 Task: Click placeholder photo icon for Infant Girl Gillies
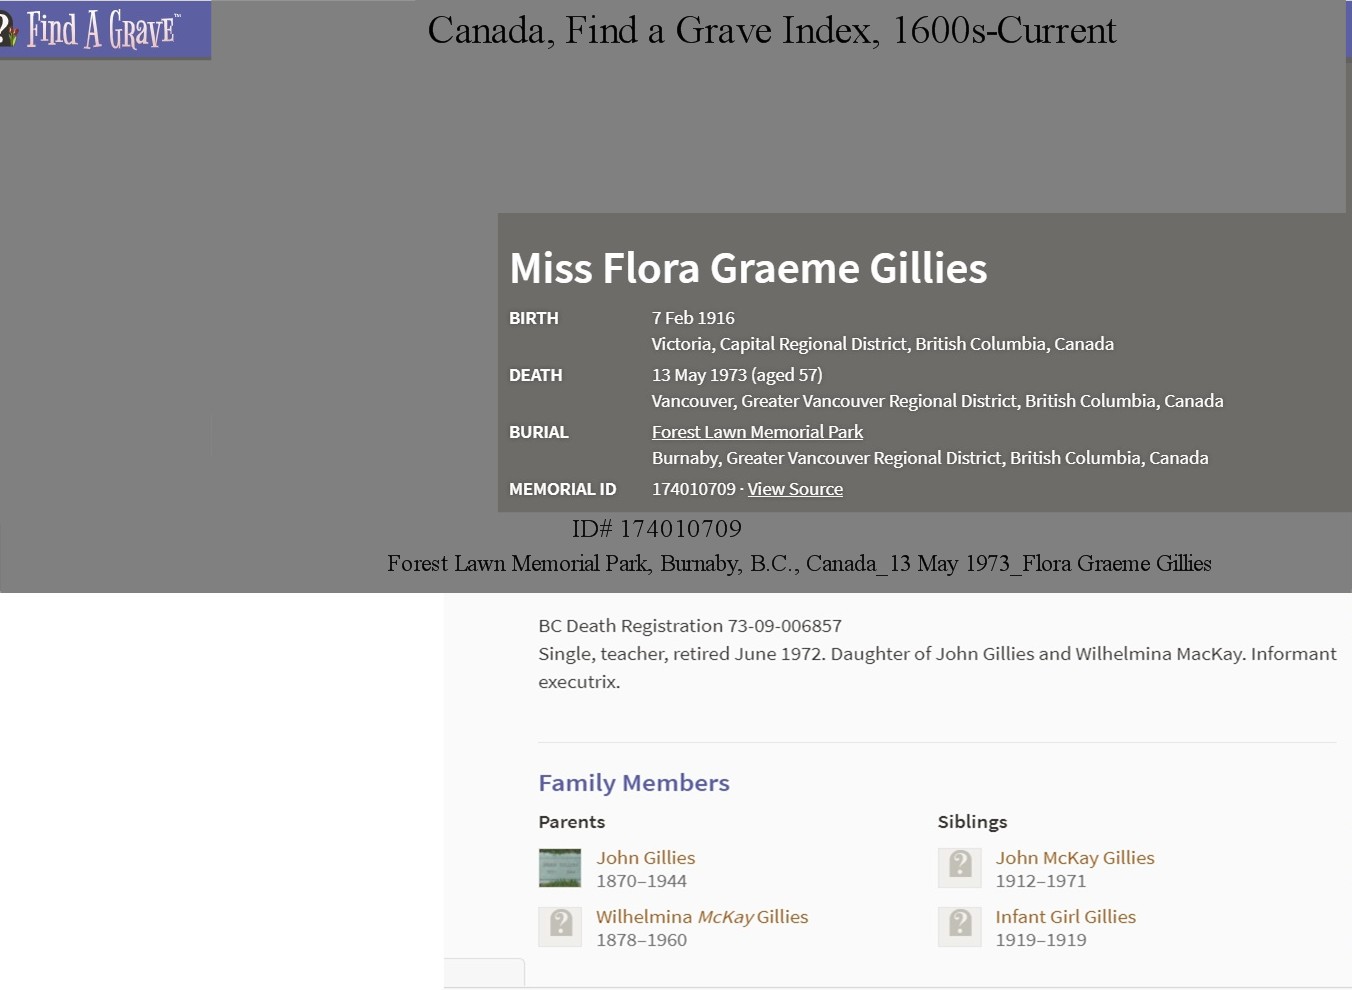[960, 927]
